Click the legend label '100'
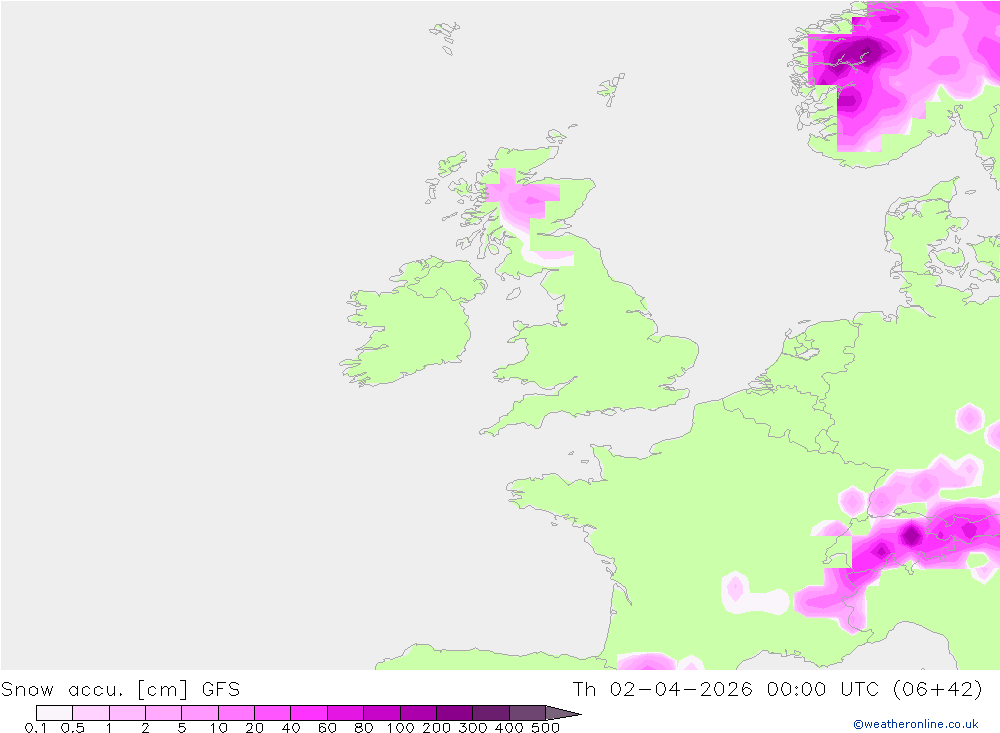The width and height of the screenshot is (1000, 733). click(x=401, y=728)
